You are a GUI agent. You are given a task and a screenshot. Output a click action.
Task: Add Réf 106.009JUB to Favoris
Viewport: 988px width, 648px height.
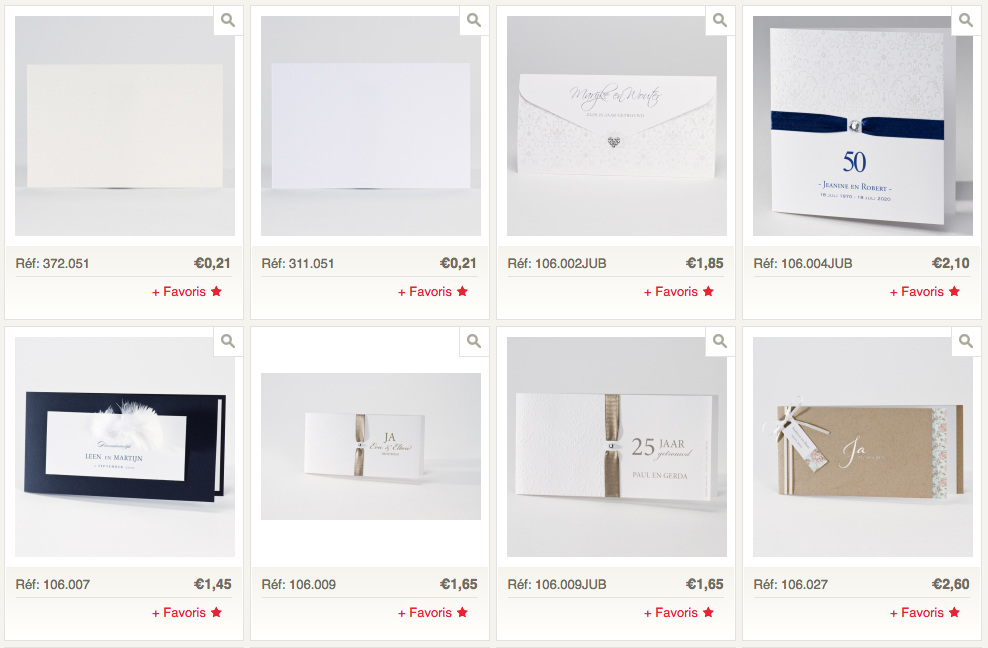tap(678, 612)
